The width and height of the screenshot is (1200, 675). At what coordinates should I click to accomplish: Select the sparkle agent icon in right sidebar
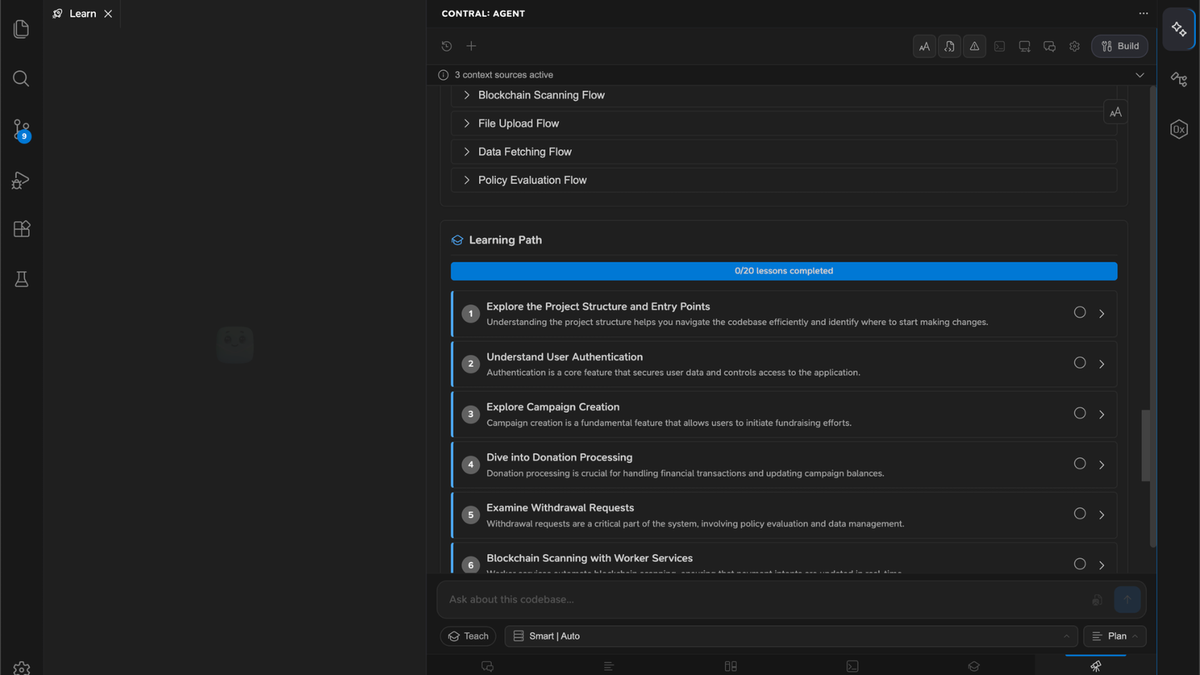pyautogui.click(x=1179, y=30)
